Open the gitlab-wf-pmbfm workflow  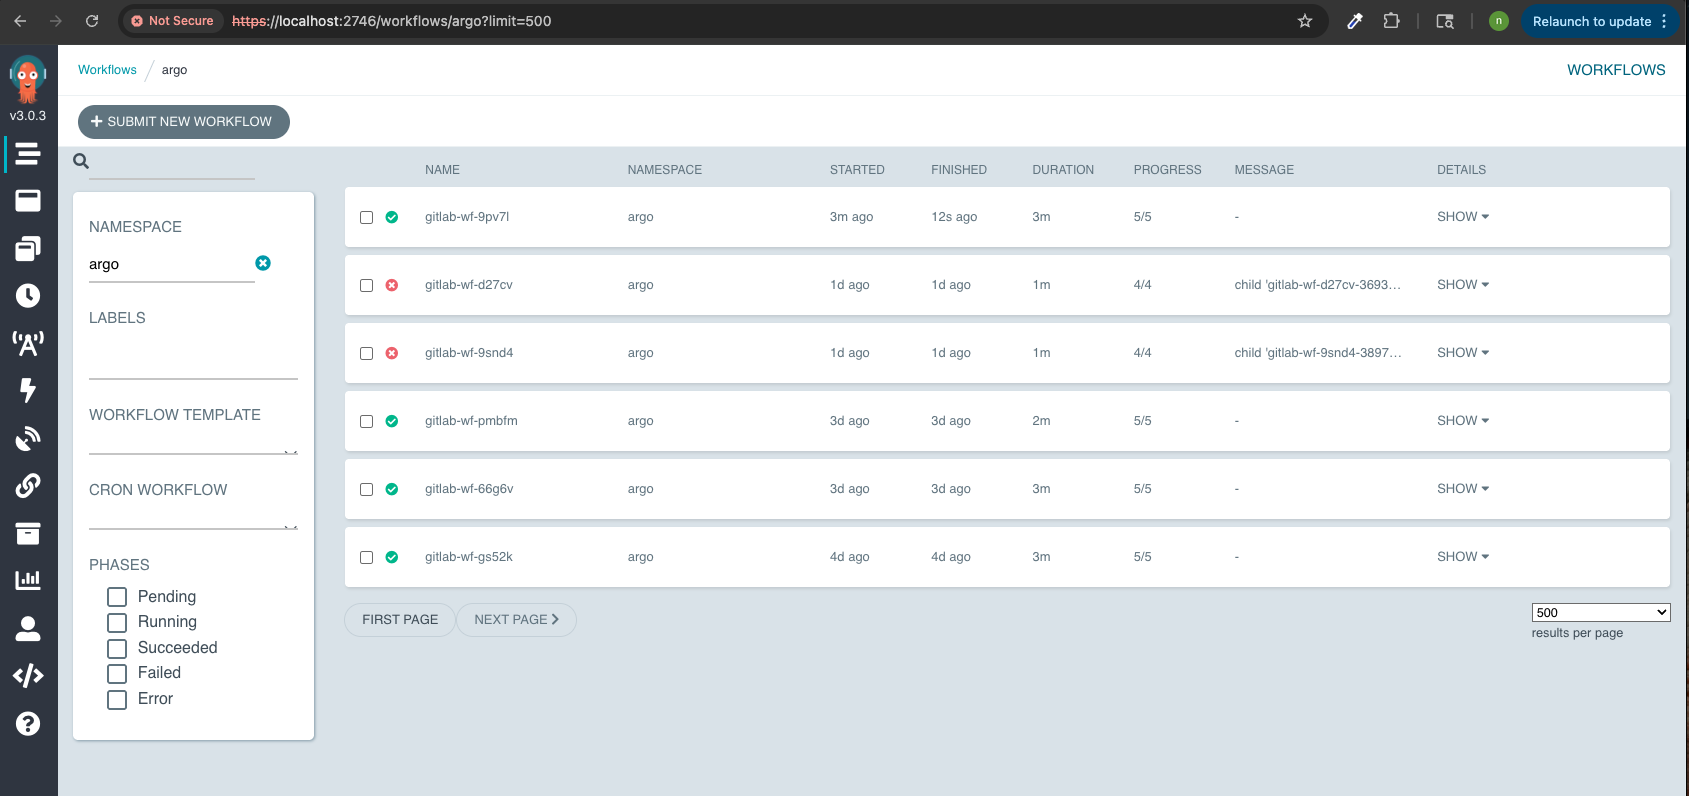pos(471,421)
